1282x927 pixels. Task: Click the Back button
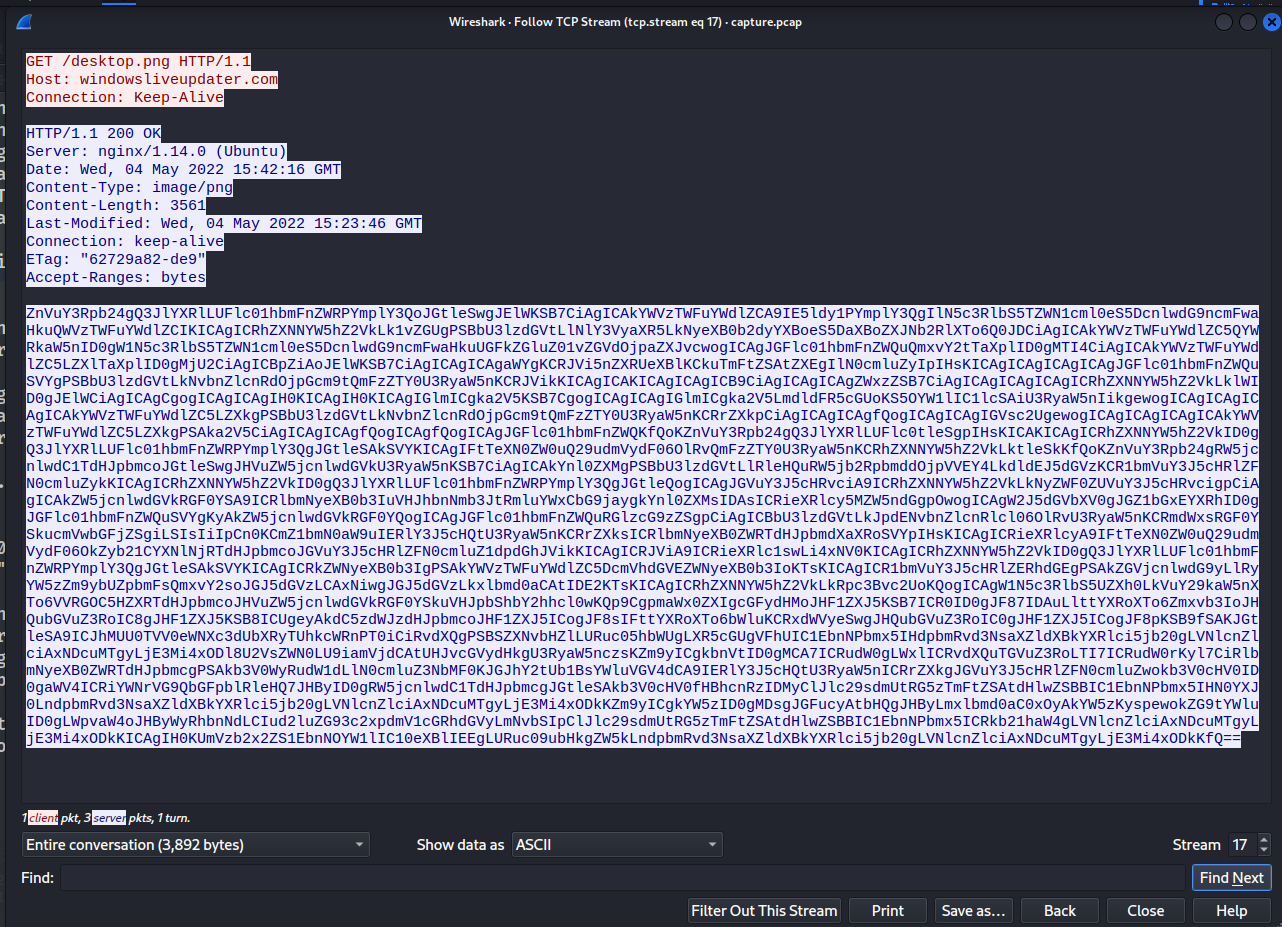tap(1060, 910)
